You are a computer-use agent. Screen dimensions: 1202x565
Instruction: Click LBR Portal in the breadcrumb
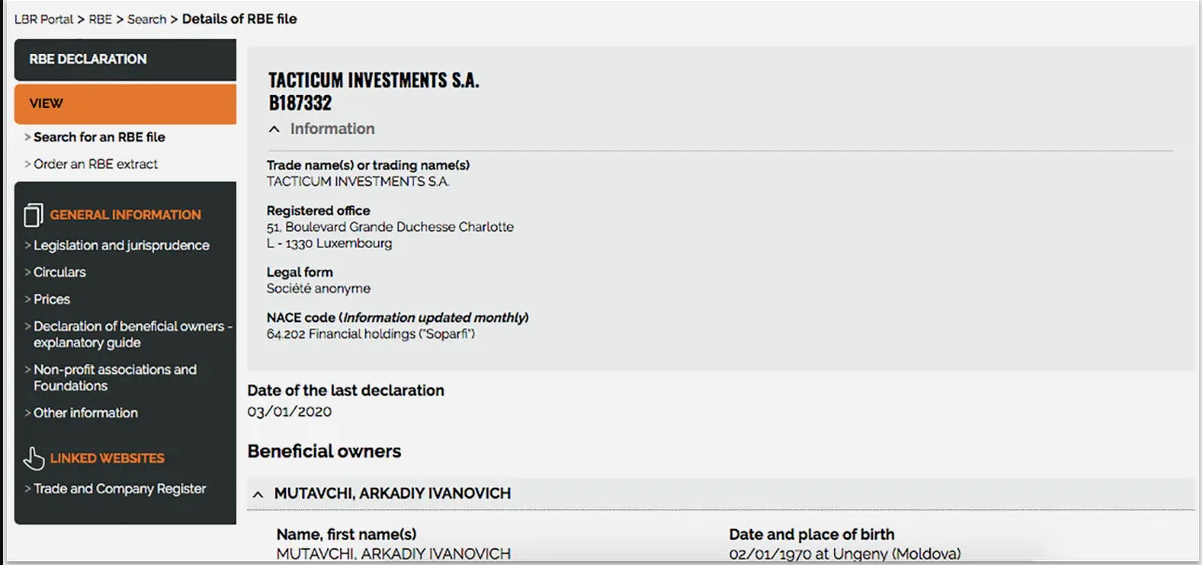44,19
